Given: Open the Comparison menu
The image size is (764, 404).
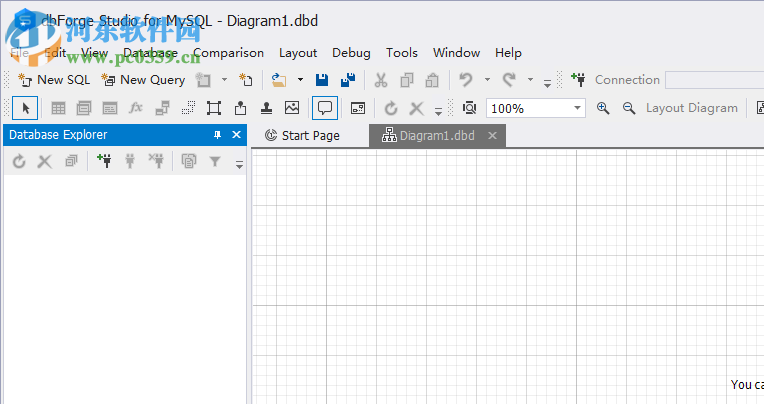Looking at the screenshot, I should tap(229, 53).
